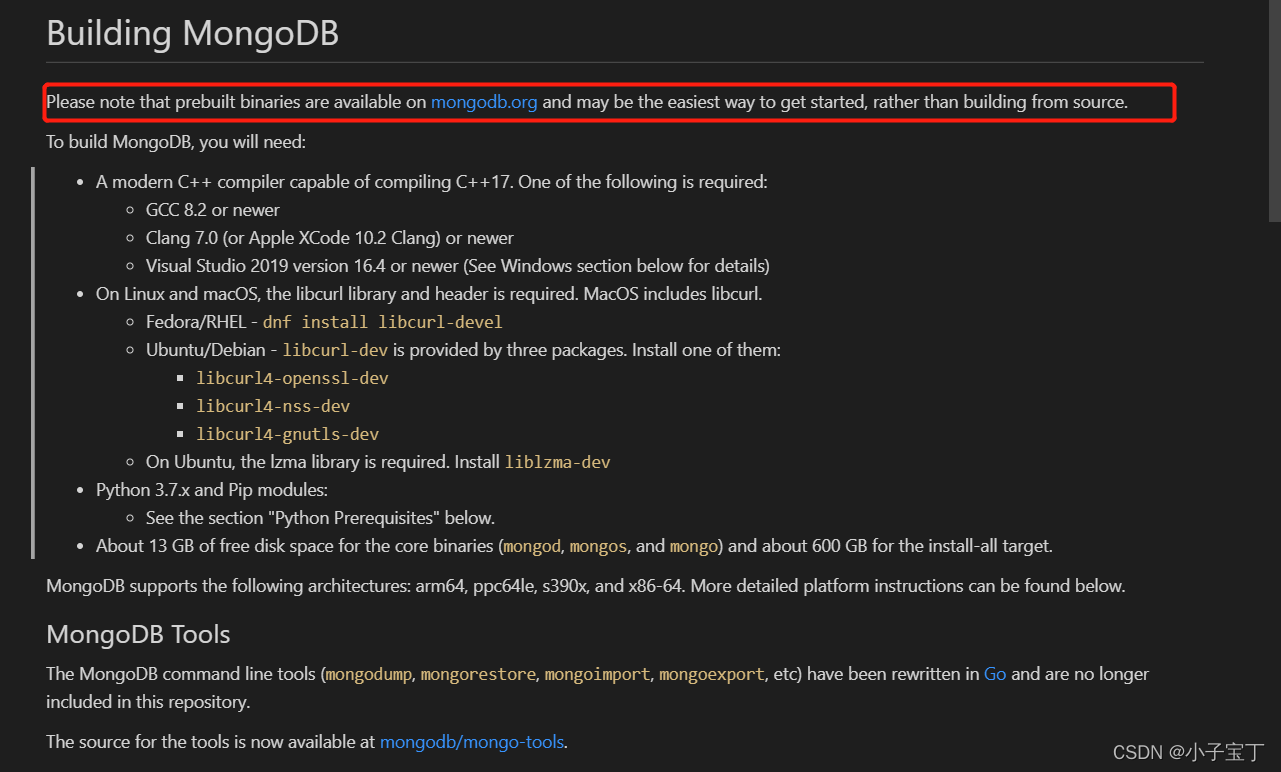Click the mongoimport tool name
Image resolution: width=1281 pixels, height=772 pixels.
pos(597,674)
